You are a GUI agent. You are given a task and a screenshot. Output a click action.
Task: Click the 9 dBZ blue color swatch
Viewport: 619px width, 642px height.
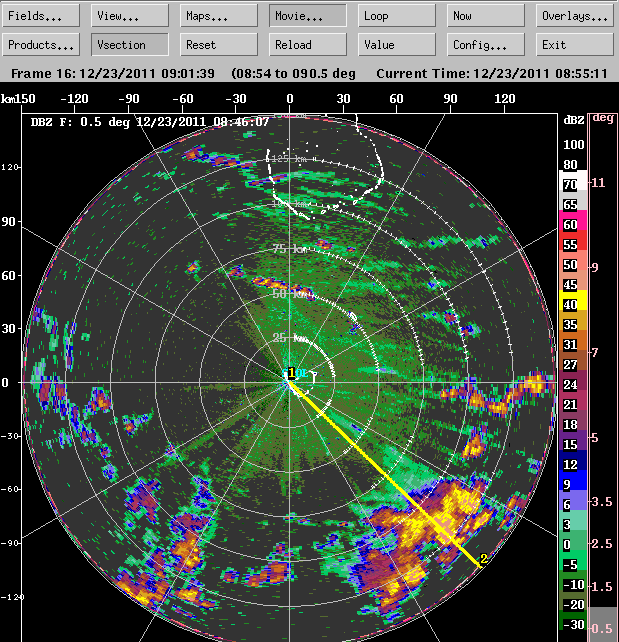point(573,480)
